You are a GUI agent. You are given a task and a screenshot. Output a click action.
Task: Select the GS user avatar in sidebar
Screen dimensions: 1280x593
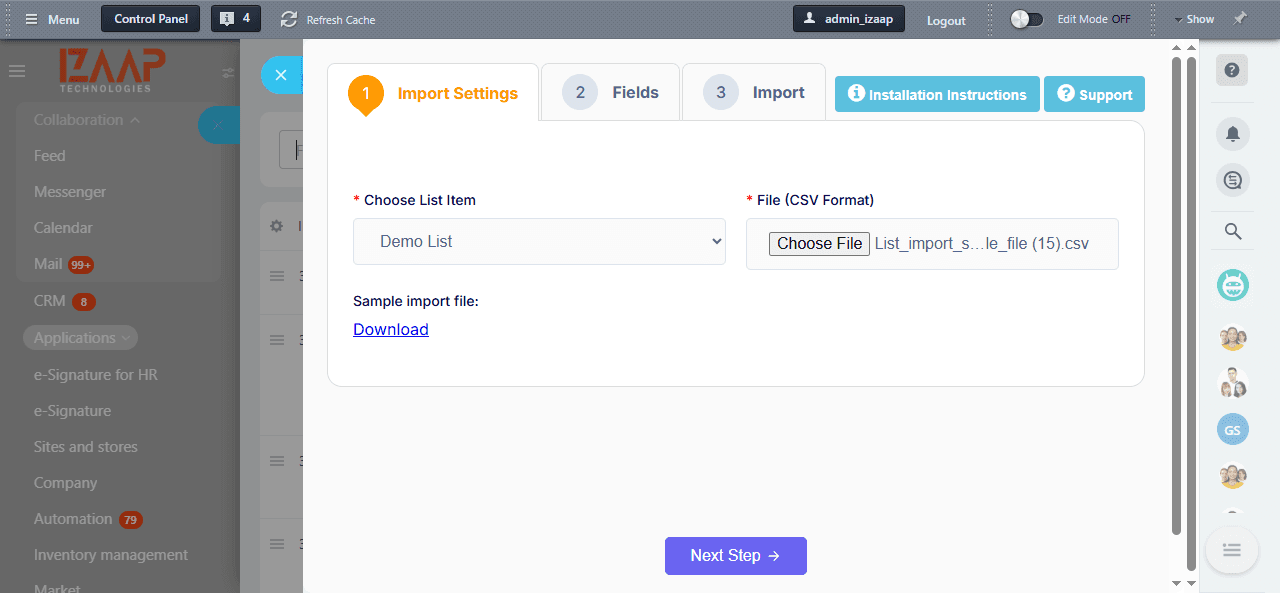tap(1232, 429)
